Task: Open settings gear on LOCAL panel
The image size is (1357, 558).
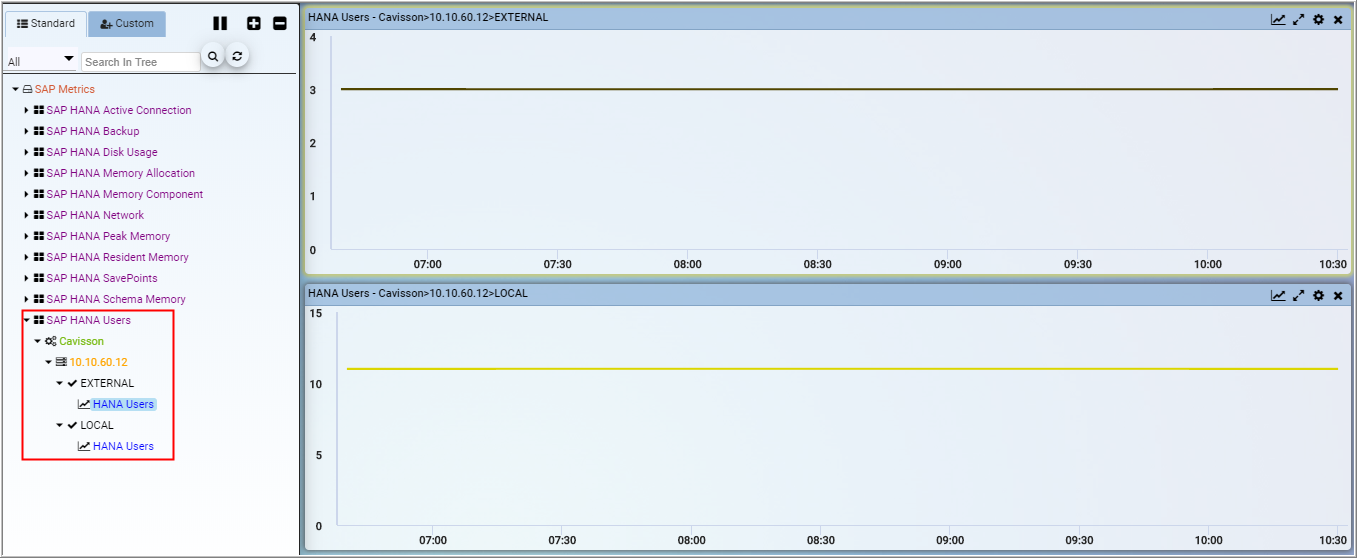Action: pos(1319,295)
